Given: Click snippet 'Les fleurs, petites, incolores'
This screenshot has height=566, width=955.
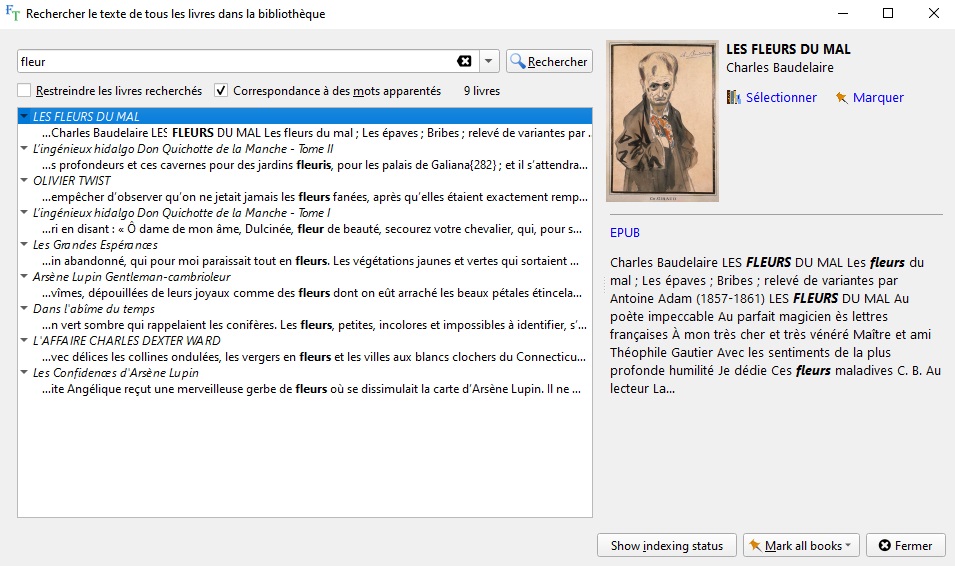Looking at the screenshot, I should click(x=314, y=325).
